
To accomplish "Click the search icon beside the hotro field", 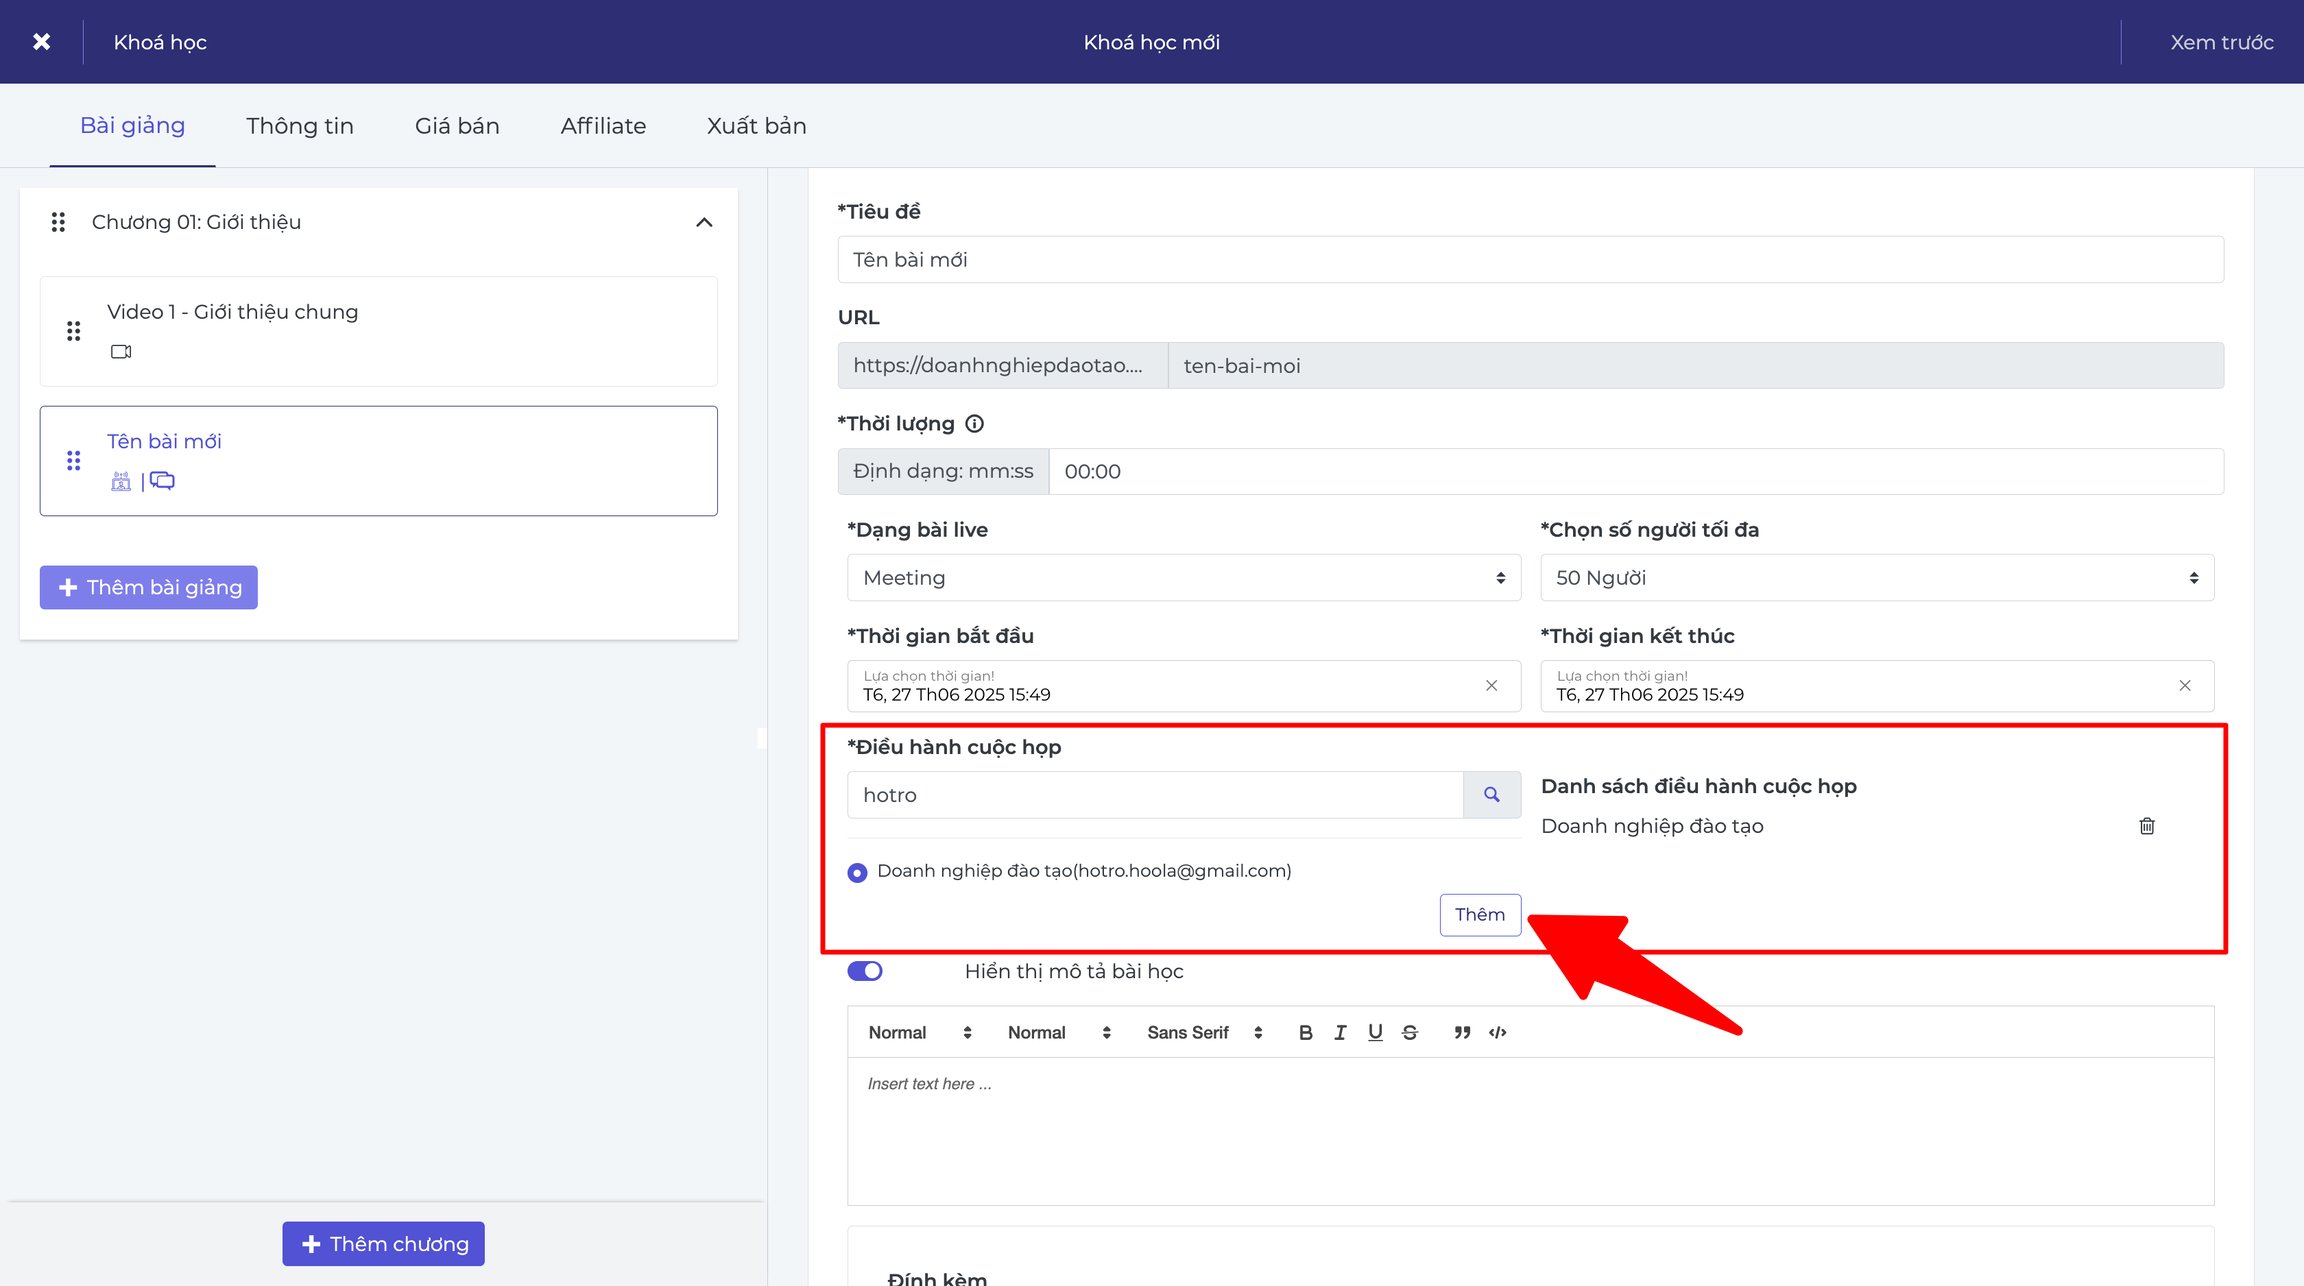I will coord(1491,795).
